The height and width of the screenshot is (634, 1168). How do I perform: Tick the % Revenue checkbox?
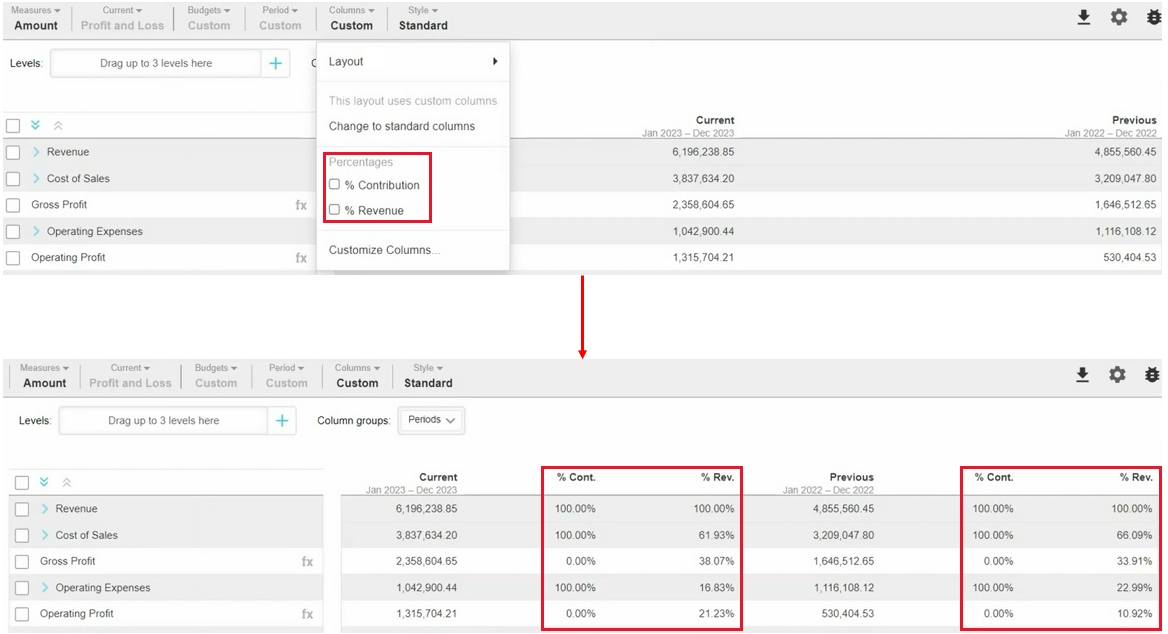(335, 210)
